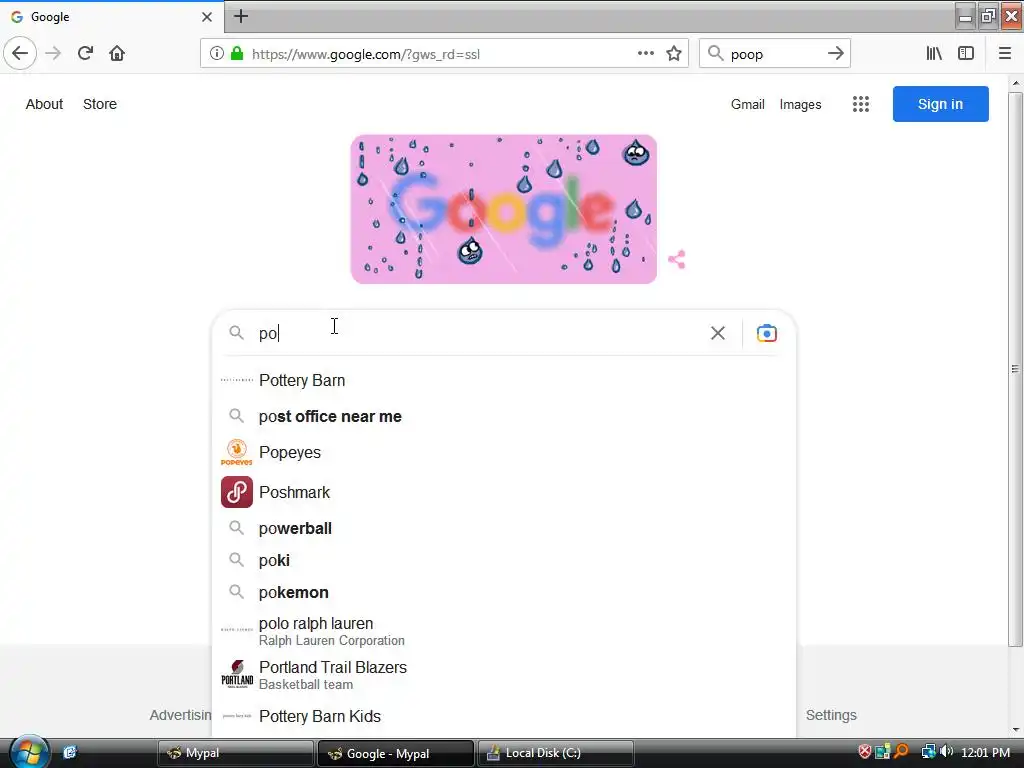Screen dimensions: 1024x768
Task: Show sidebars with the sidebar icon
Action: (966, 54)
